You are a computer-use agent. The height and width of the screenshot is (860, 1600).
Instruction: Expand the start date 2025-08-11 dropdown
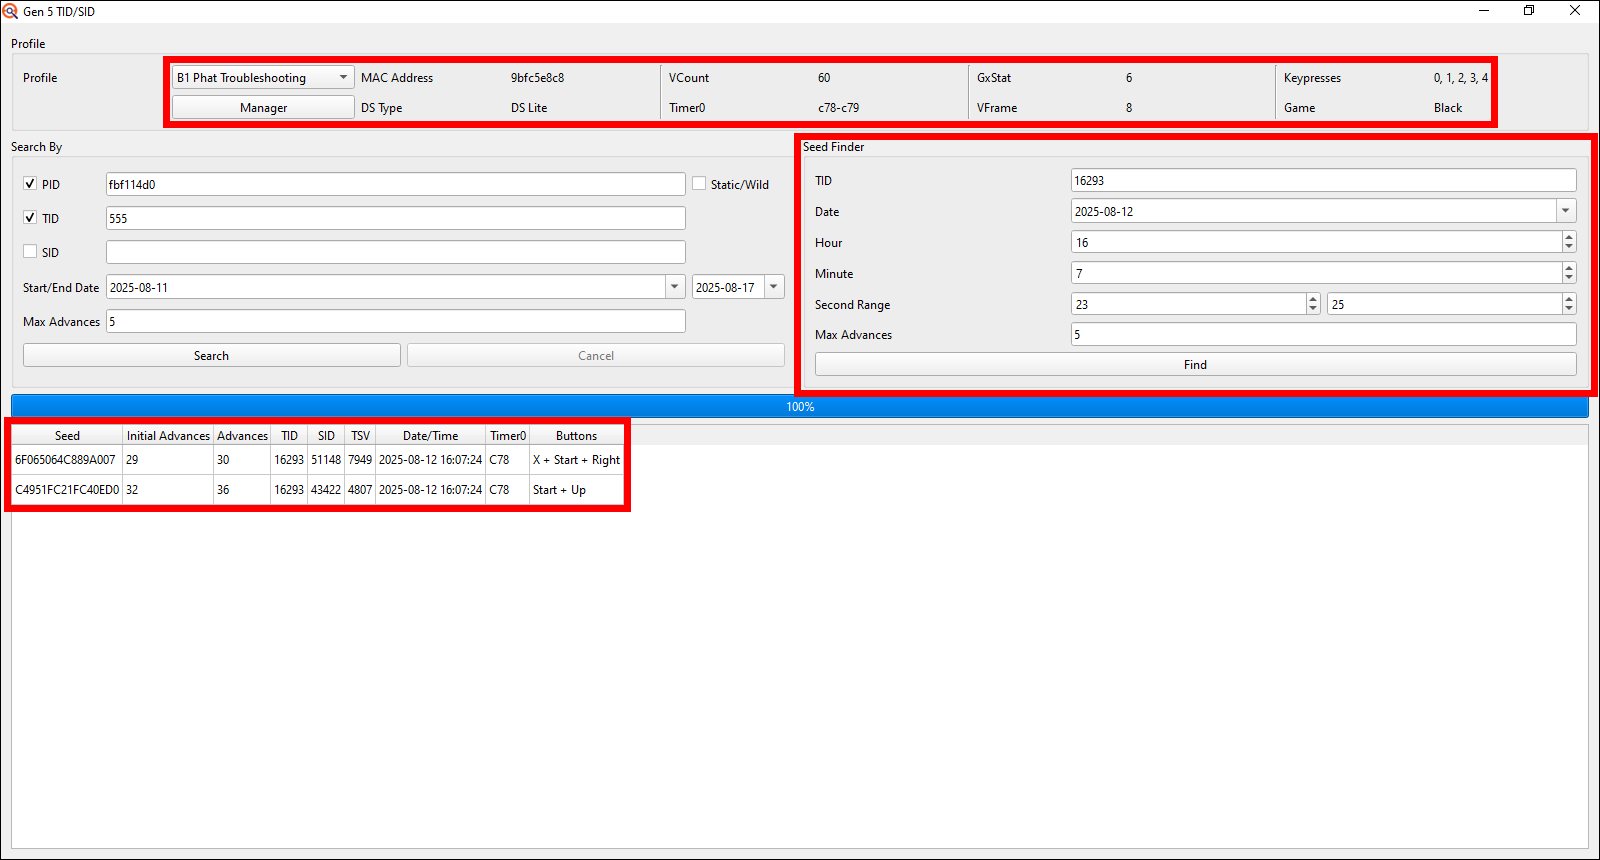point(674,287)
